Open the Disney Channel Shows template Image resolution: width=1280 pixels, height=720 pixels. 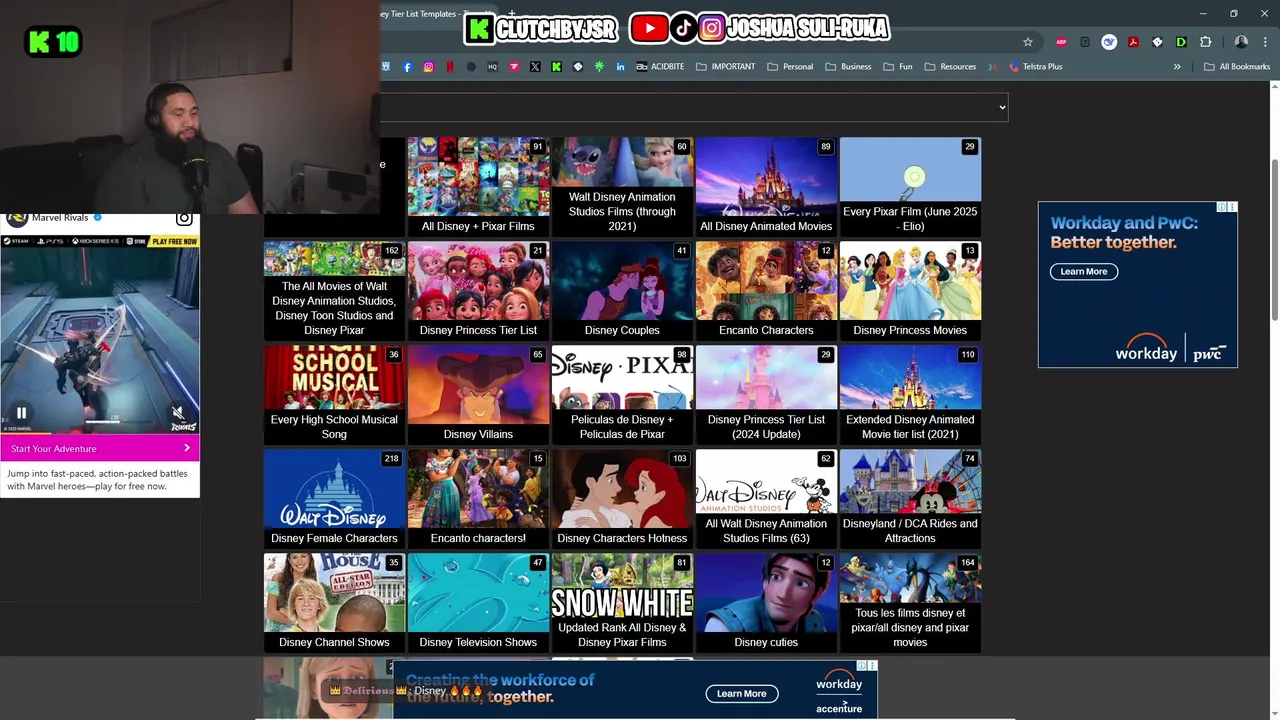click(x=334, y=603)
